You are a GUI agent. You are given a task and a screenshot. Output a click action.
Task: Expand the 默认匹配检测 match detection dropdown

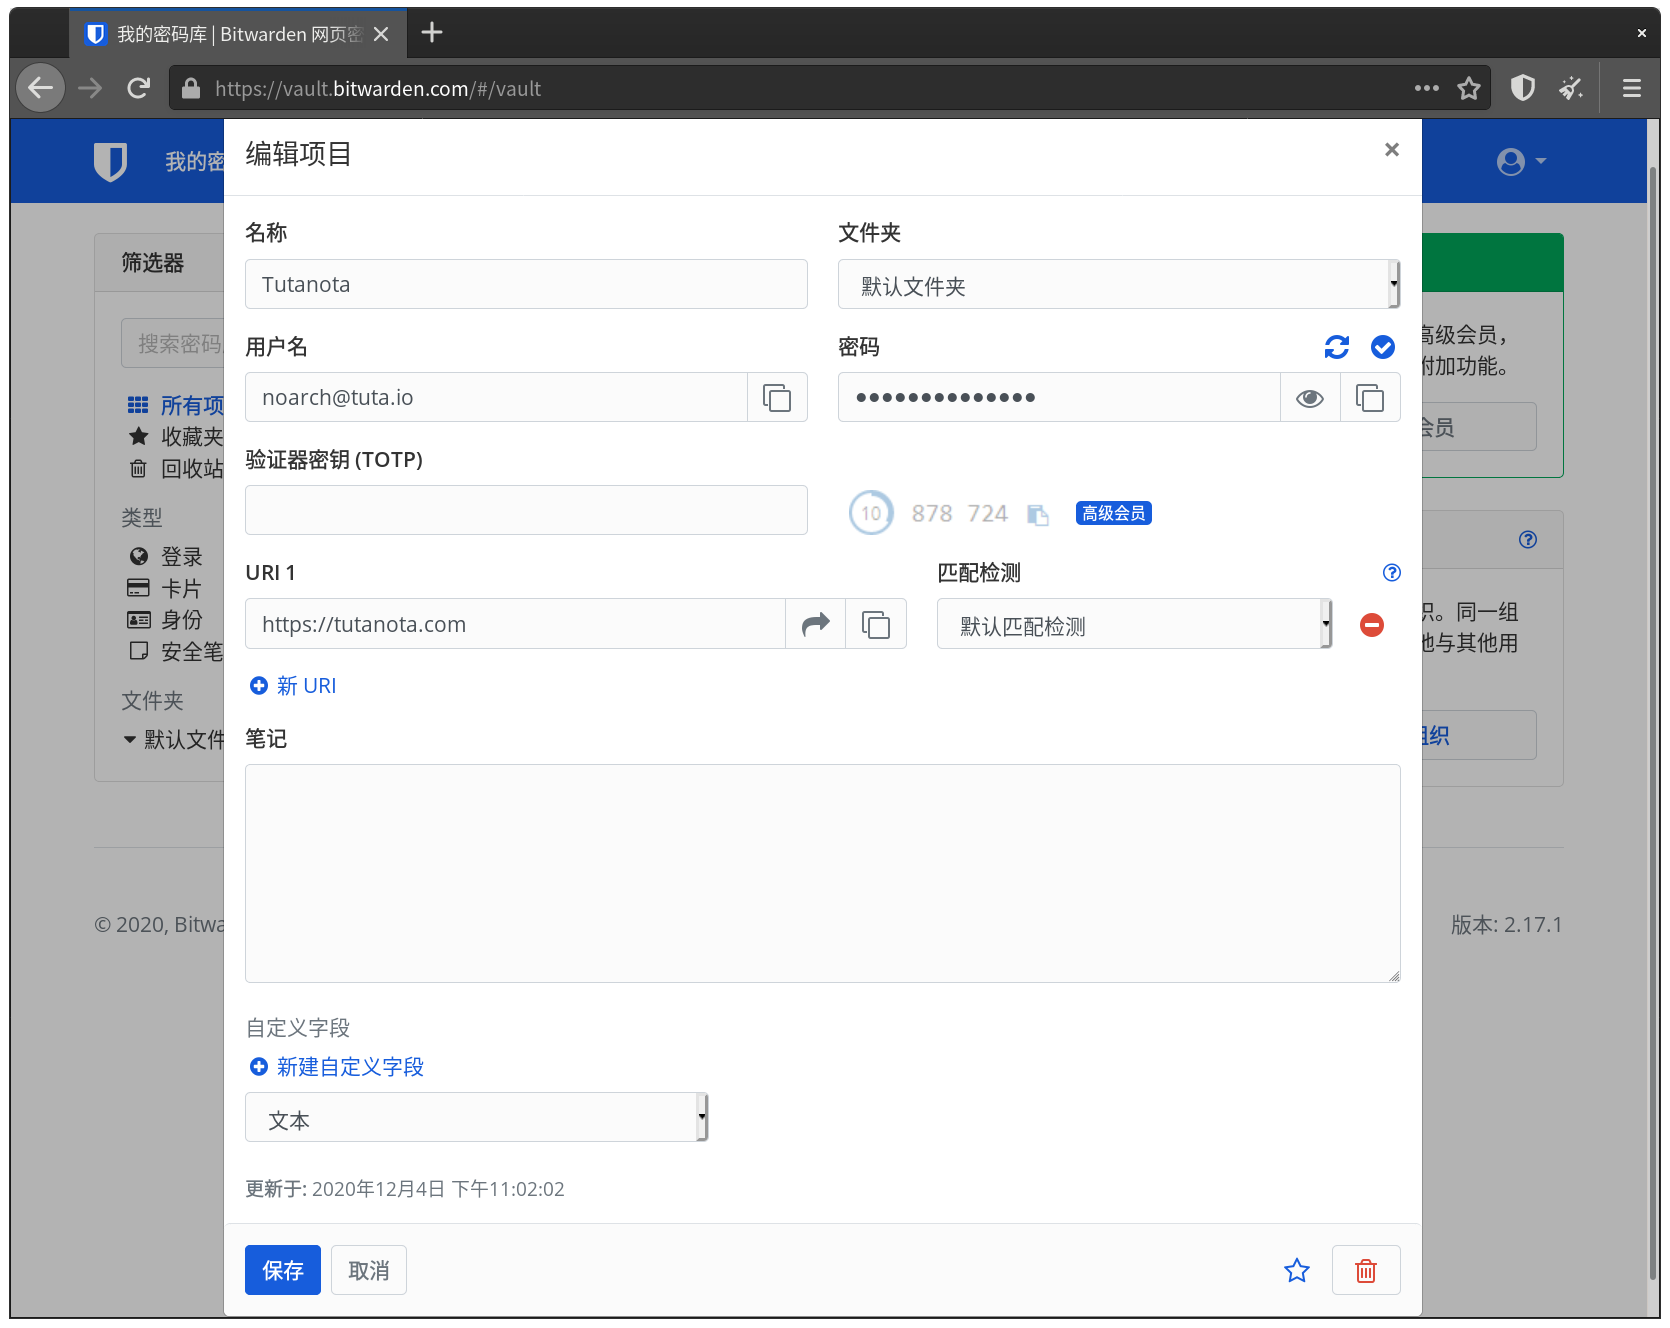coord(1134,625)
